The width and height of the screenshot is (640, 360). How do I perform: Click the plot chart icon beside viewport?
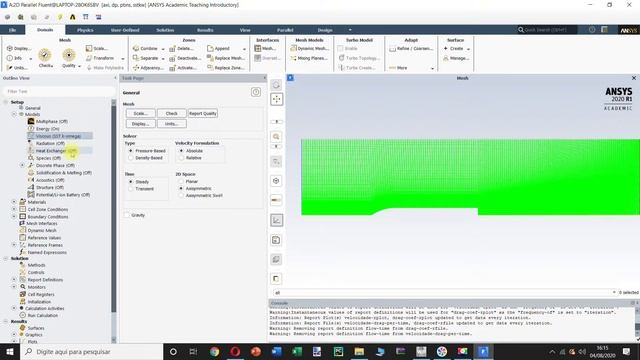[x=276, y=220]
